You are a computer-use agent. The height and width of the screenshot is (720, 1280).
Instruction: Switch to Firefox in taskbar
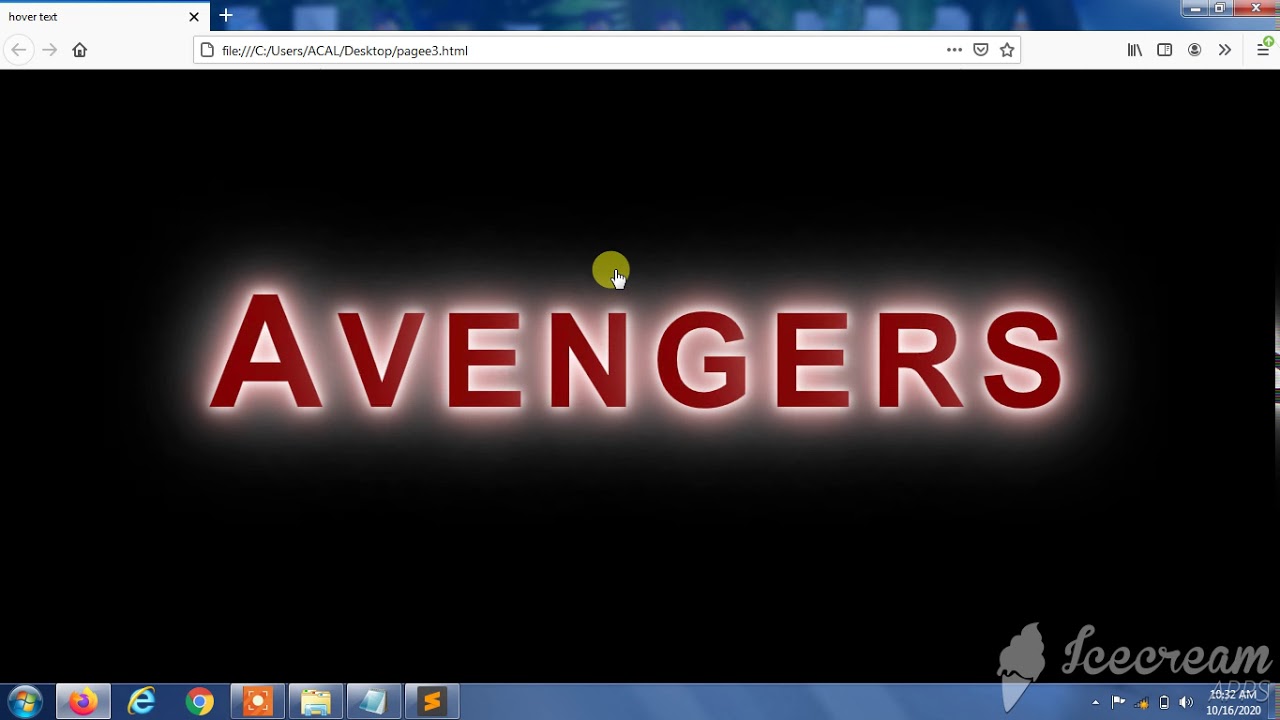(83, 702)
